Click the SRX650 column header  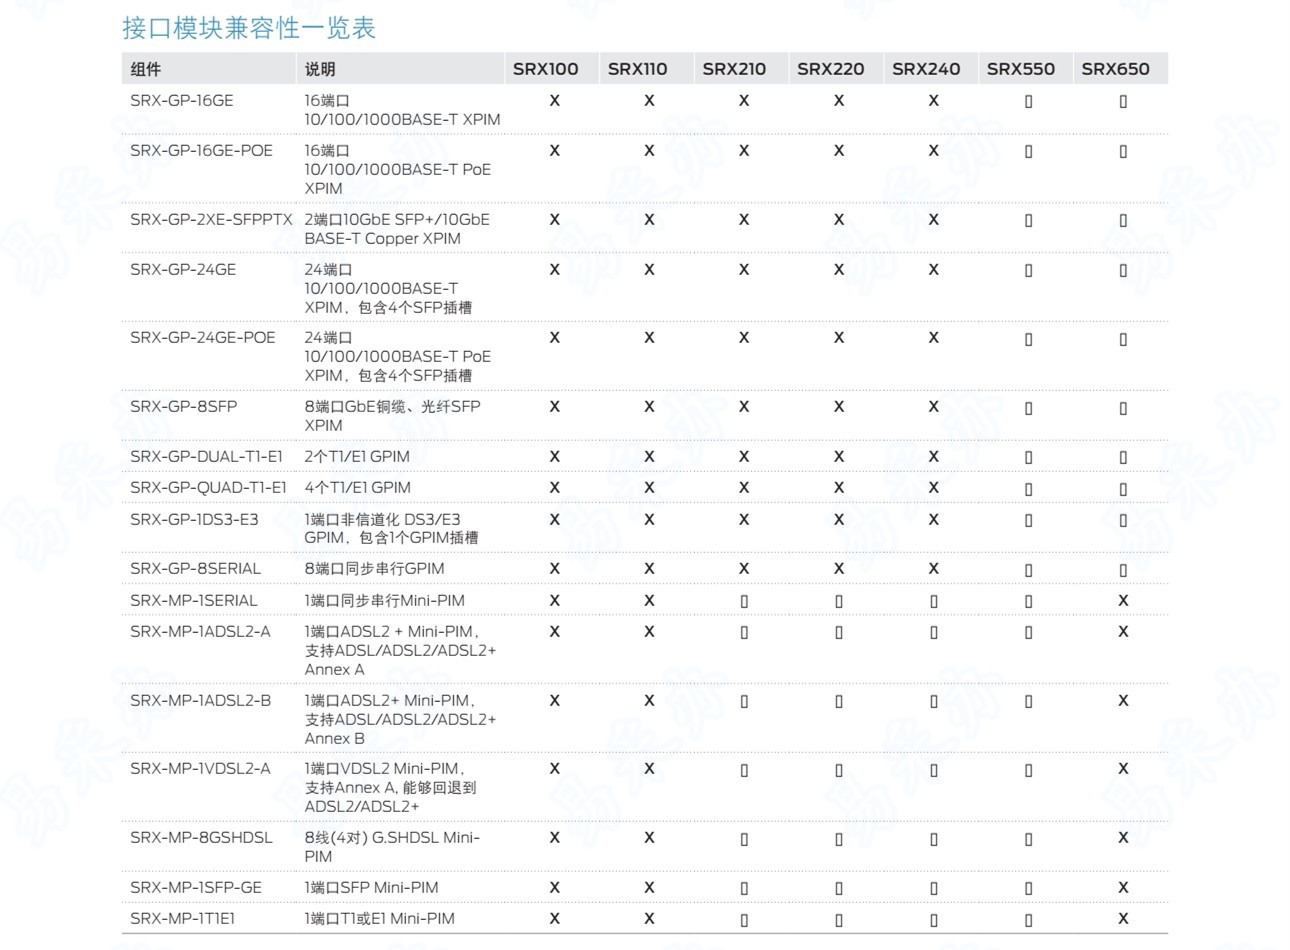[1116, 69]
